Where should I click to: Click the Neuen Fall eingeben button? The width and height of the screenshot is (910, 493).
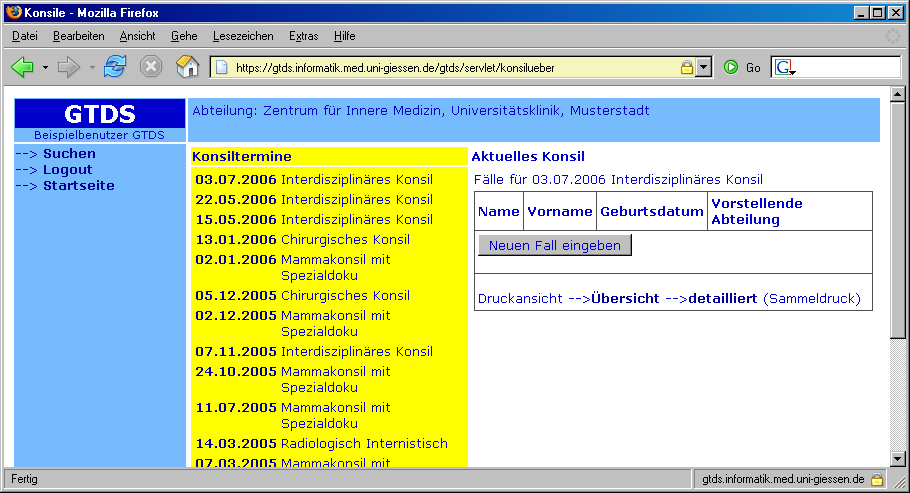[x=554, y=245]
